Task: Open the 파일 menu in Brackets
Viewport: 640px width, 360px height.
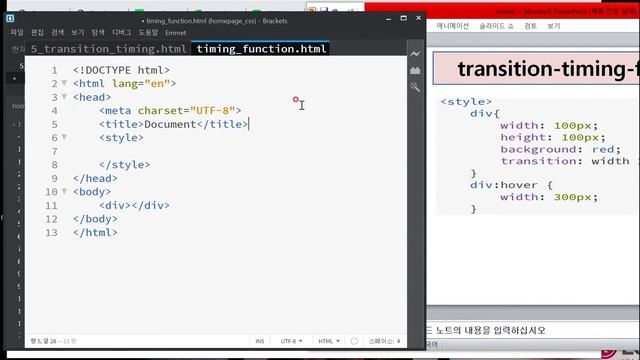Action: point(17,33)
